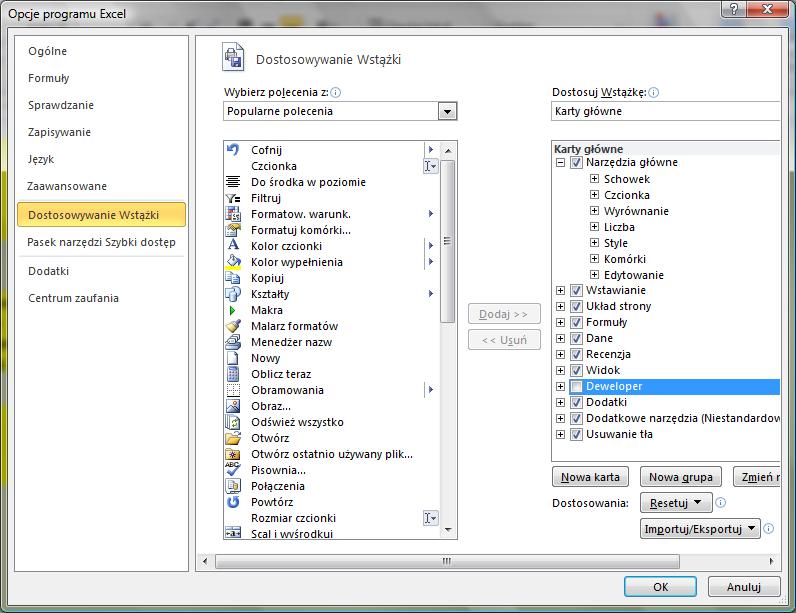Switch to the Formuły options category
This screenshot has width=796, height=613.
coord(48,78)
